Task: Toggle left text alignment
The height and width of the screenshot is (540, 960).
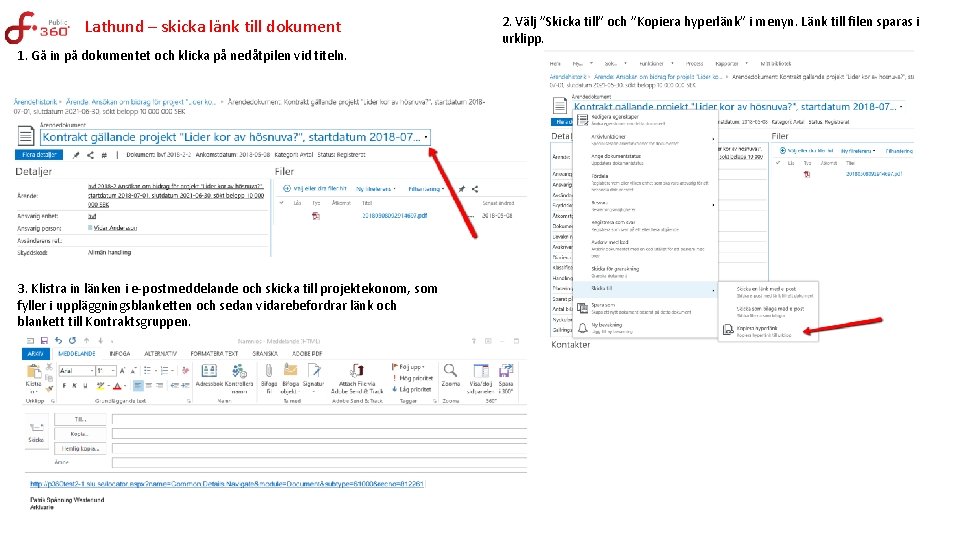Action: pyautogui.click(x=138, y=385)
